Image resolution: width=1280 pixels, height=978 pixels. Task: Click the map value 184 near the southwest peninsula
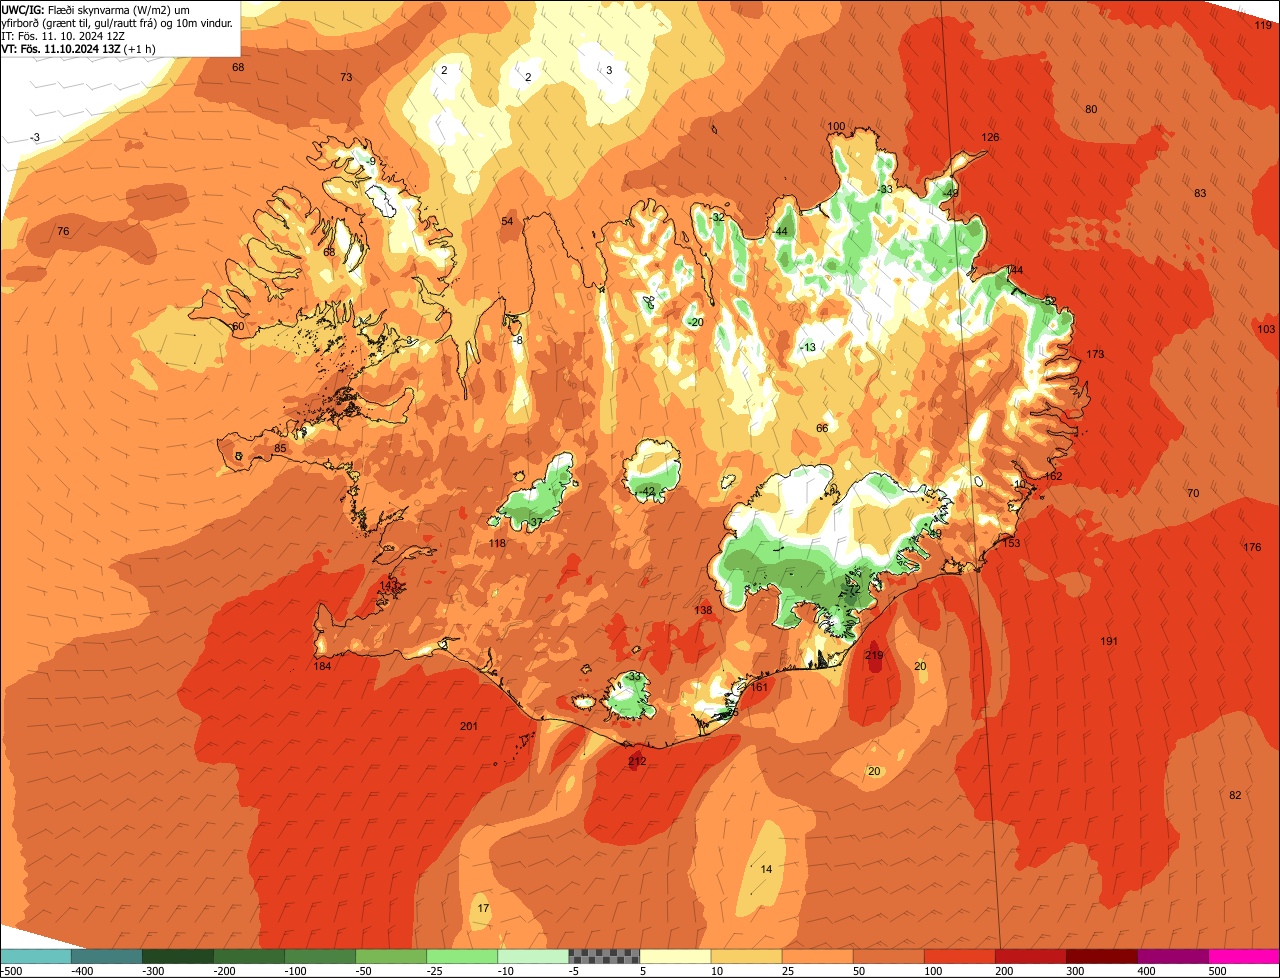322,666
